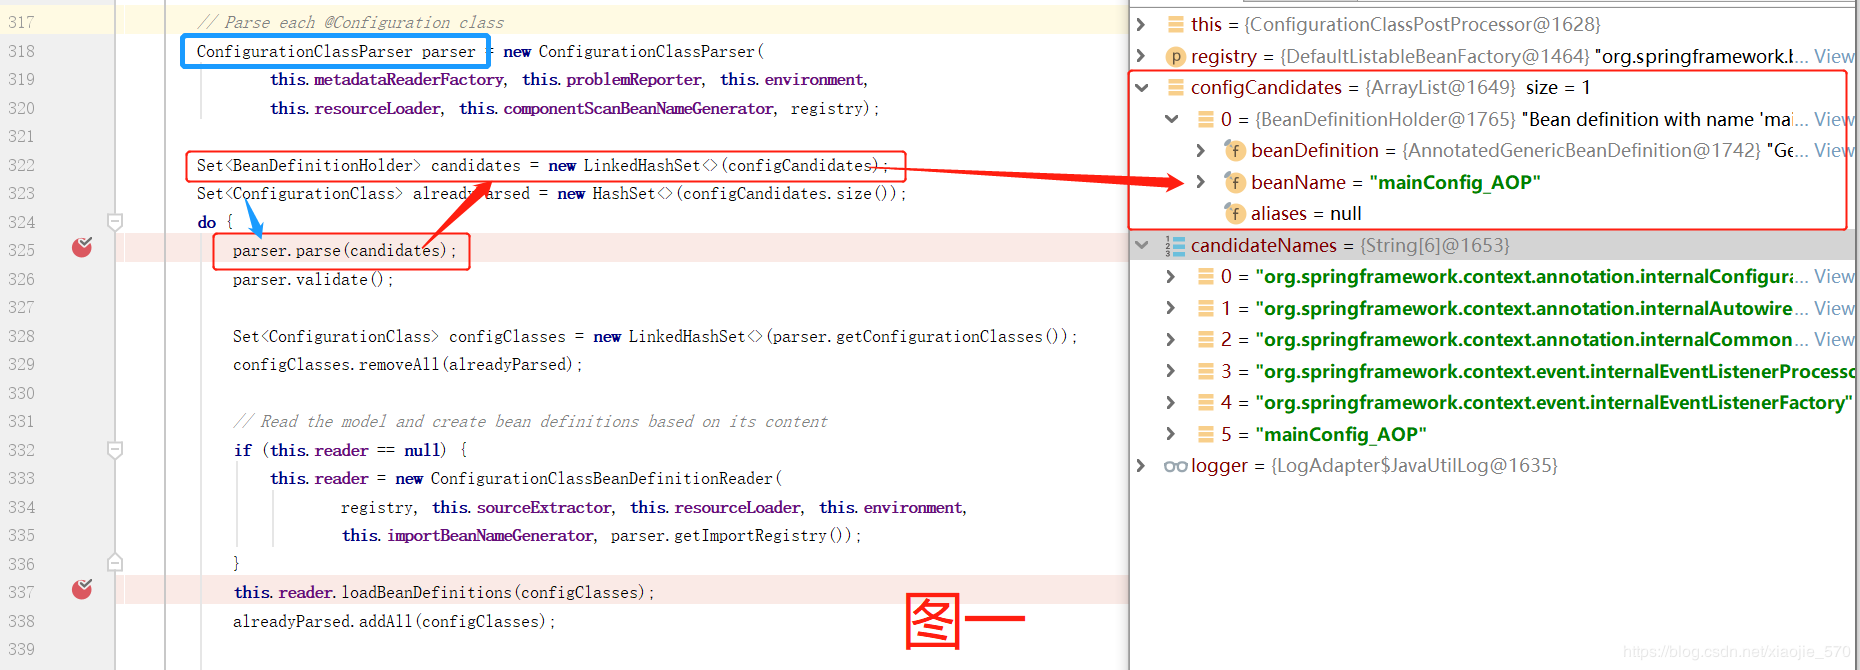Expand candidateNames element 0 internalConfigura
Image resolution: width=1860 pixels, height=670 pixels.
pos(1171,276)
